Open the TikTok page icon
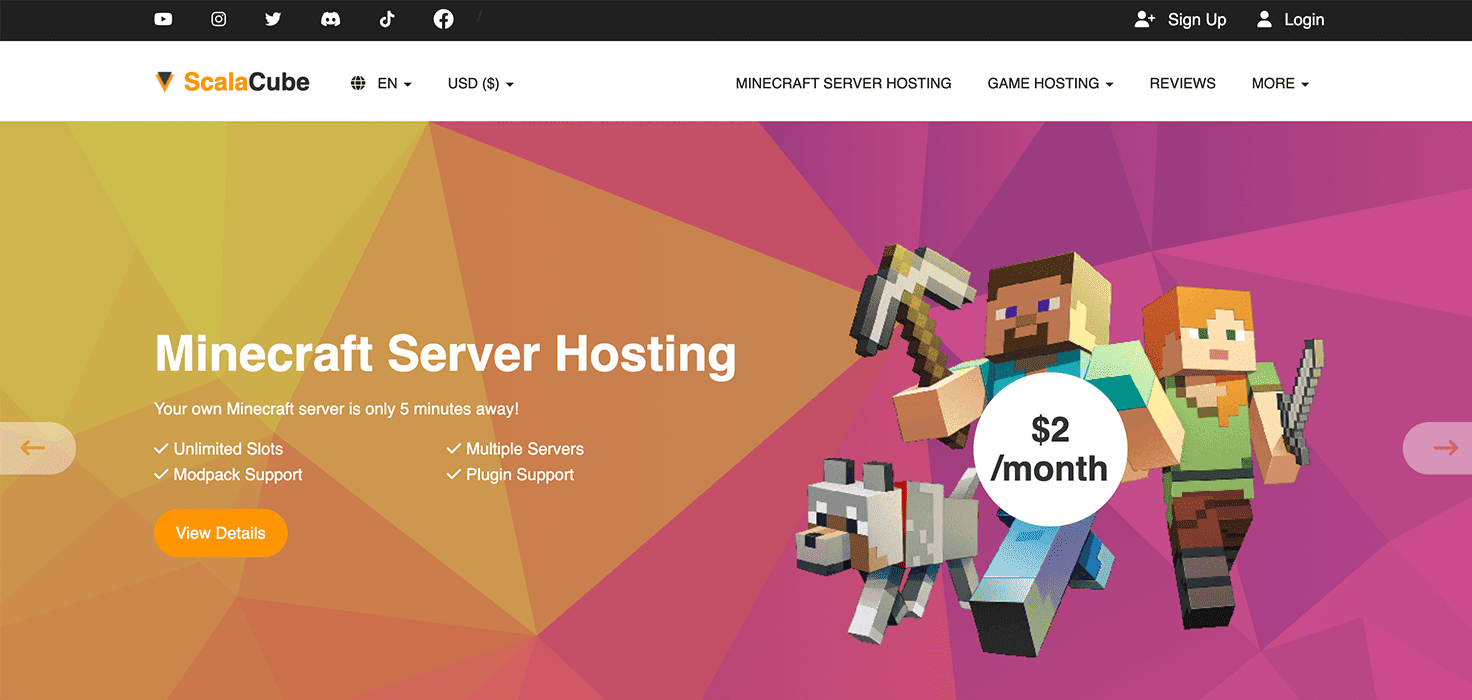Image resolution: width=1472 pixels, height=700 pixels. click(387, 19)
